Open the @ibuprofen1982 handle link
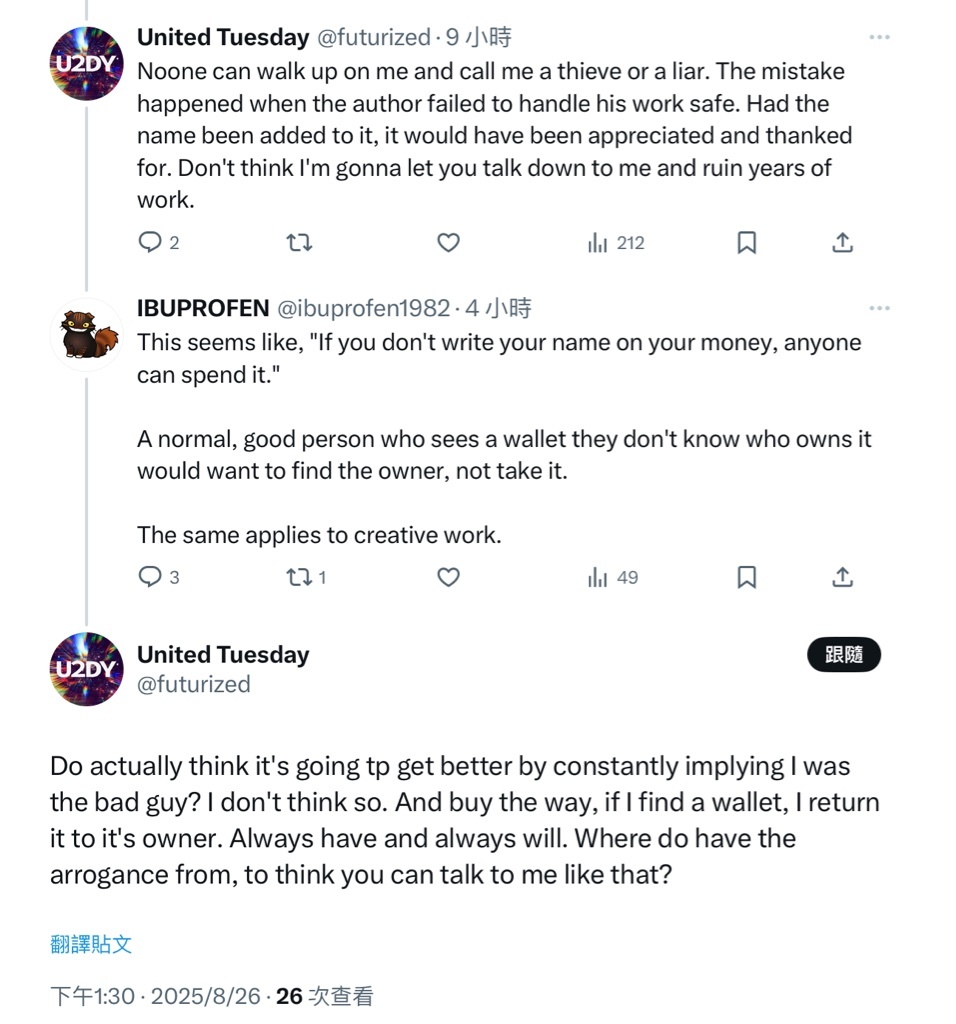The width and height of the screenshot is (956, 1024). (363, 309)
